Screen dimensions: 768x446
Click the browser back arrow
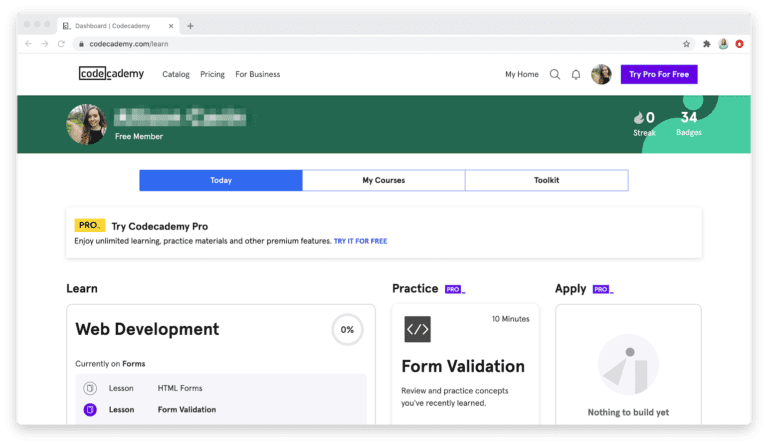(28, 44)
